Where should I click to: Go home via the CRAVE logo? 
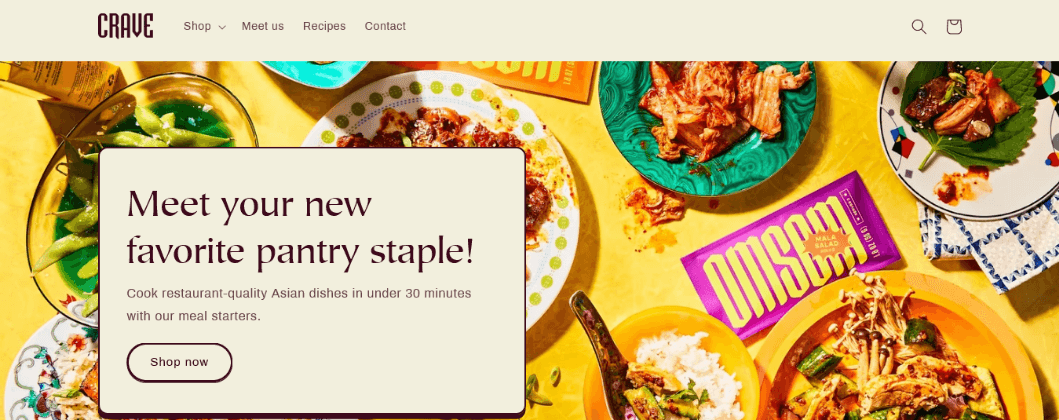(126, 26)
